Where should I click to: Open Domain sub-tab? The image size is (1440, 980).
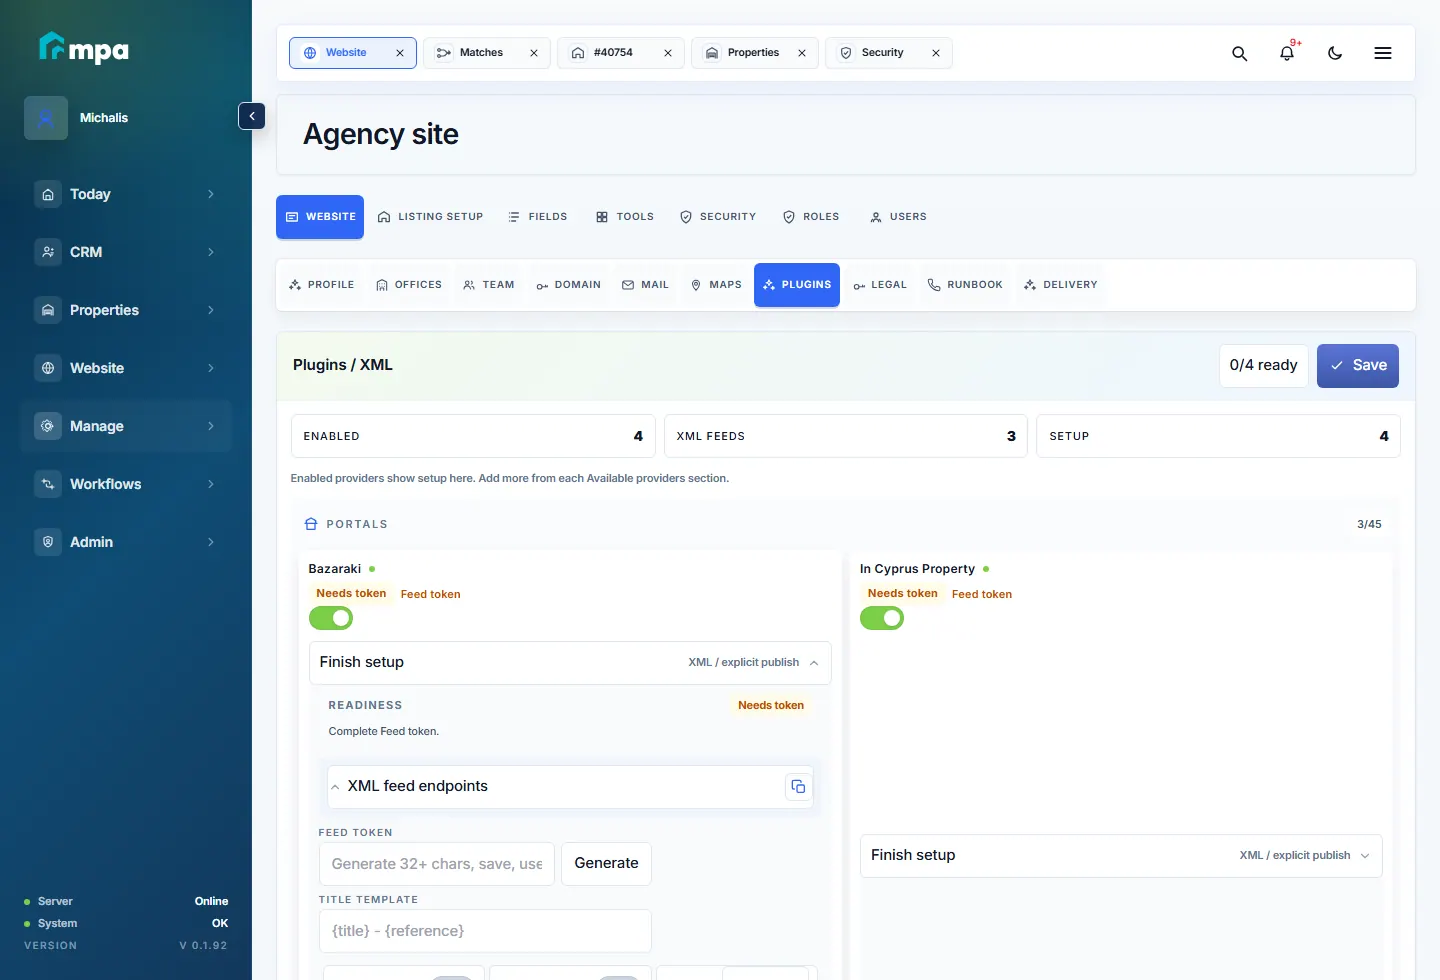tap(568, 285)
